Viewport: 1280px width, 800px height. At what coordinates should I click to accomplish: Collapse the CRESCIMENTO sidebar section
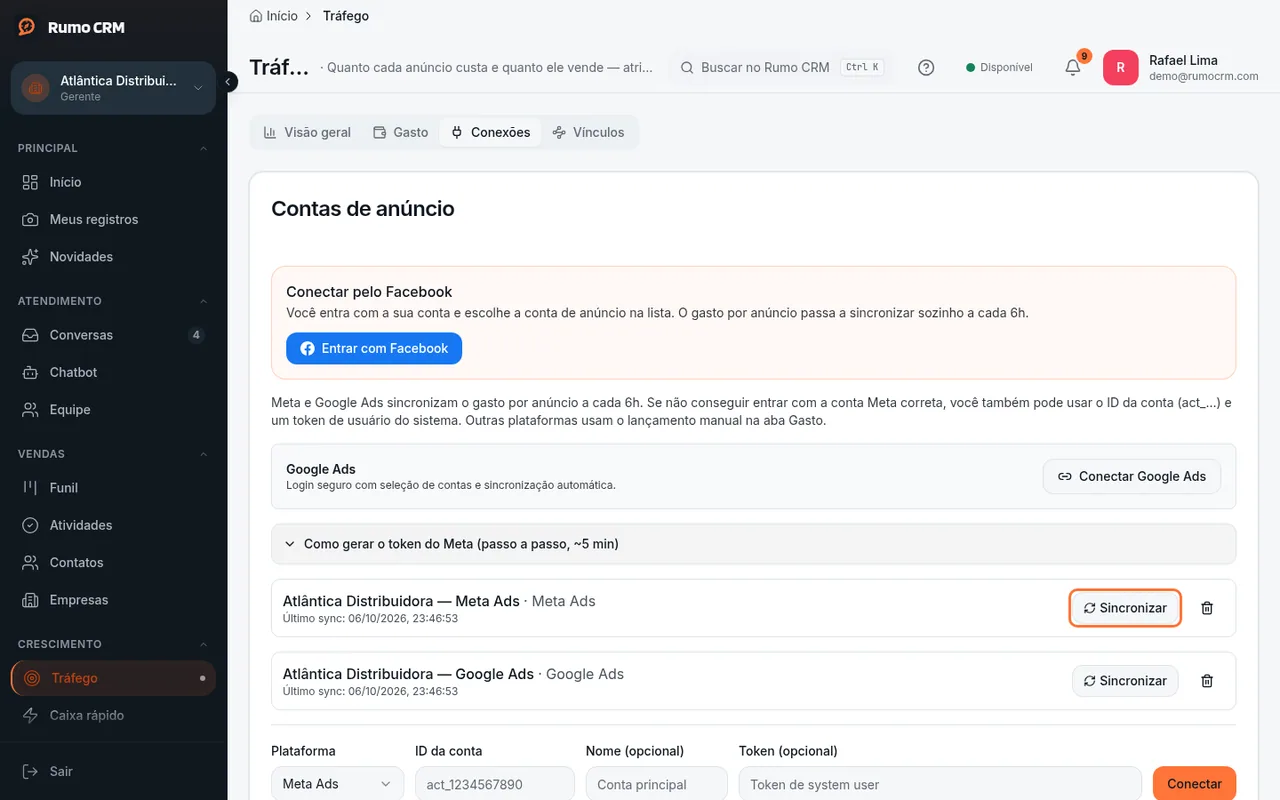pyautogui.click(x=204, y=644)
